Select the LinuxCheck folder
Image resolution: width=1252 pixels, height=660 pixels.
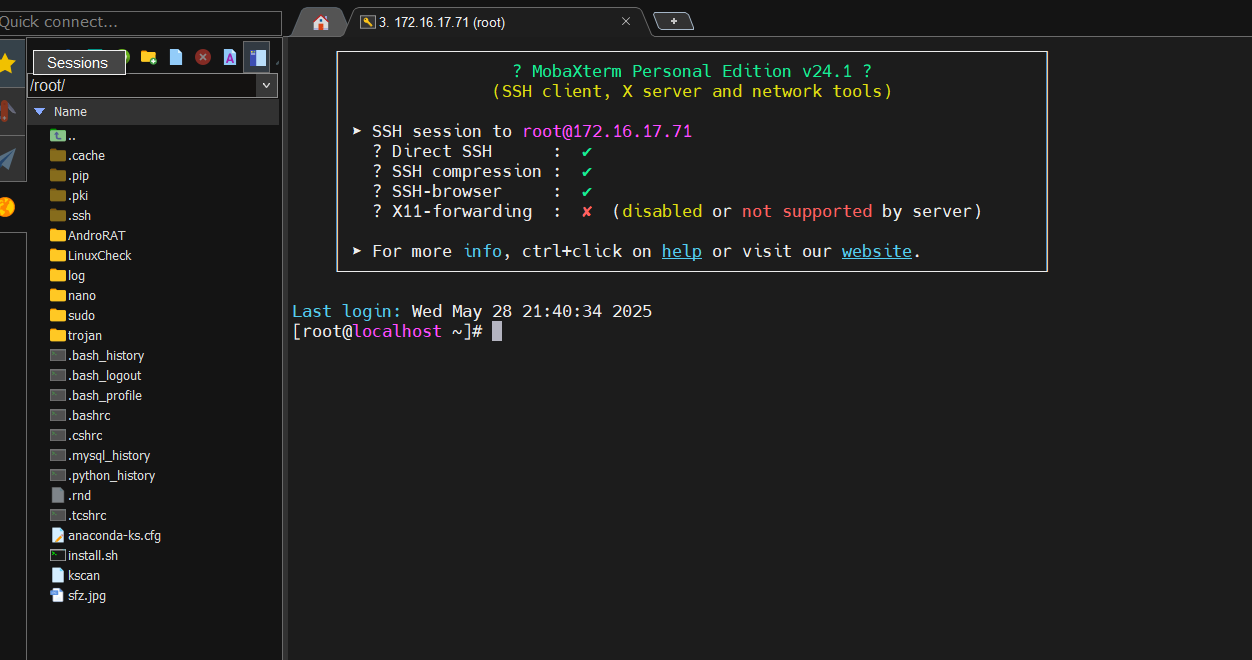[91, 255]
